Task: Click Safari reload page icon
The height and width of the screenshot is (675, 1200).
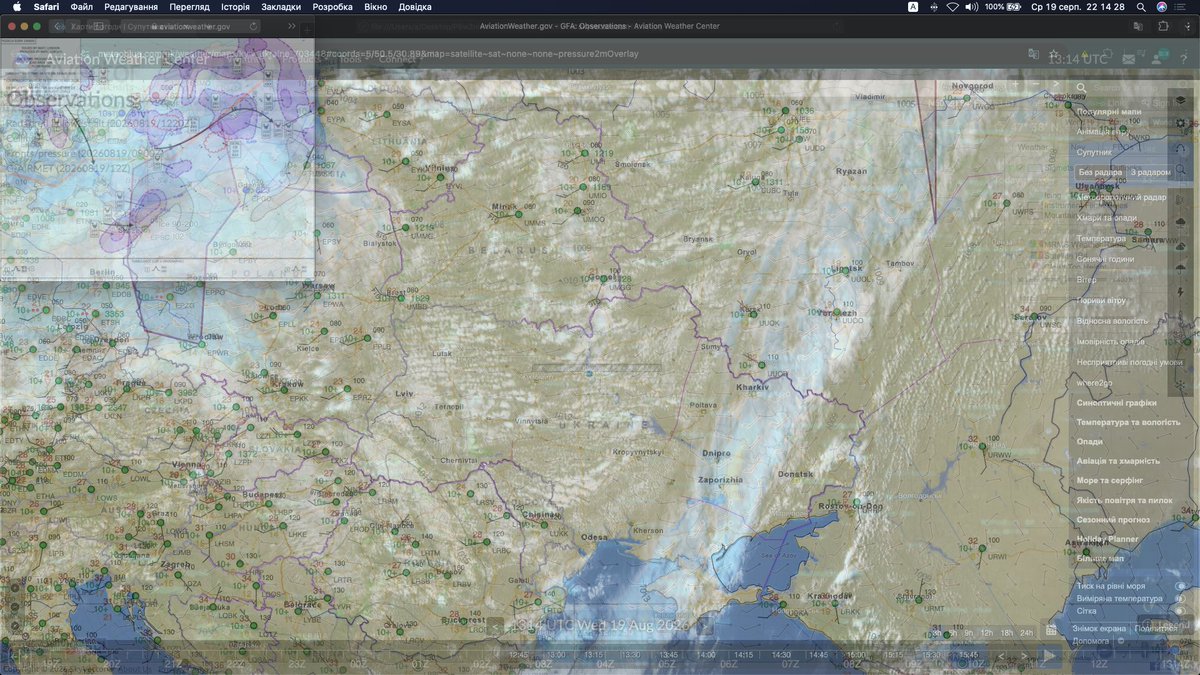Action: 253,26
